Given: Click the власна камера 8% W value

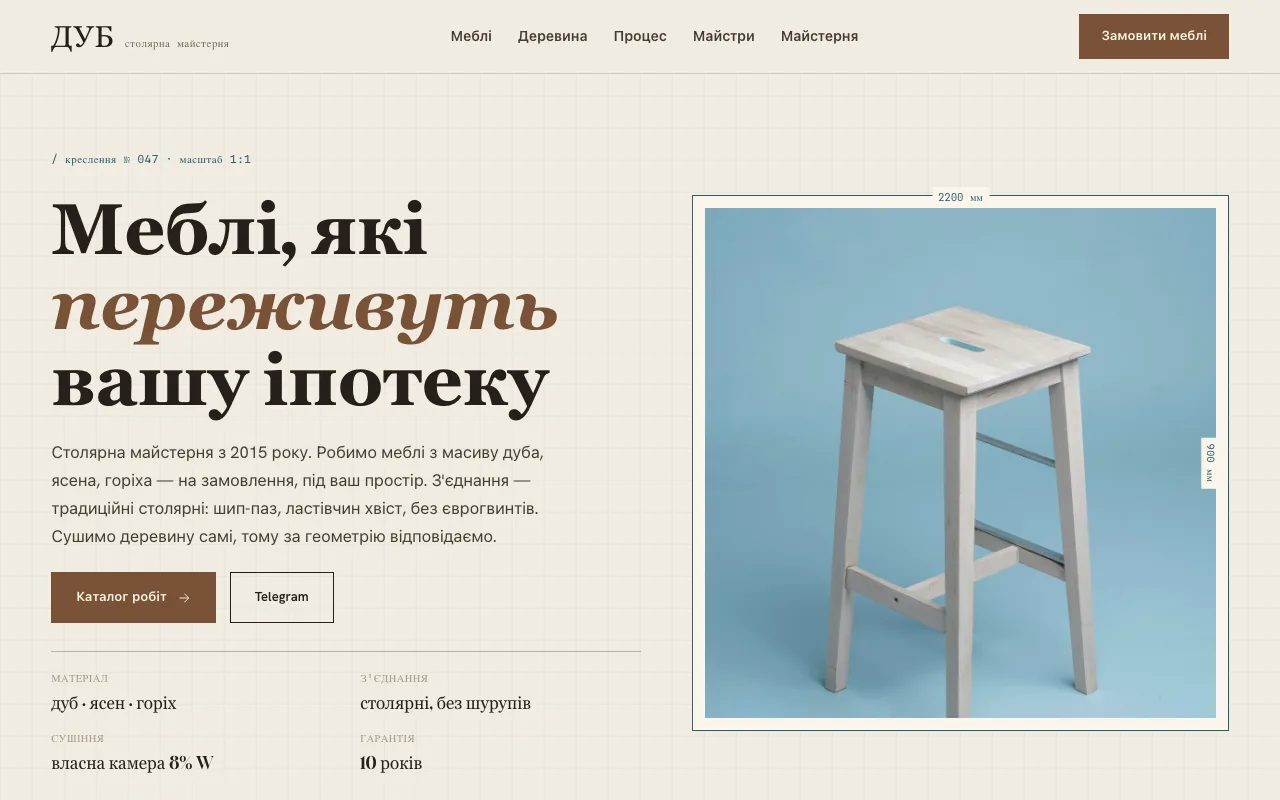Looking at the screenshot, I should 132,763.
